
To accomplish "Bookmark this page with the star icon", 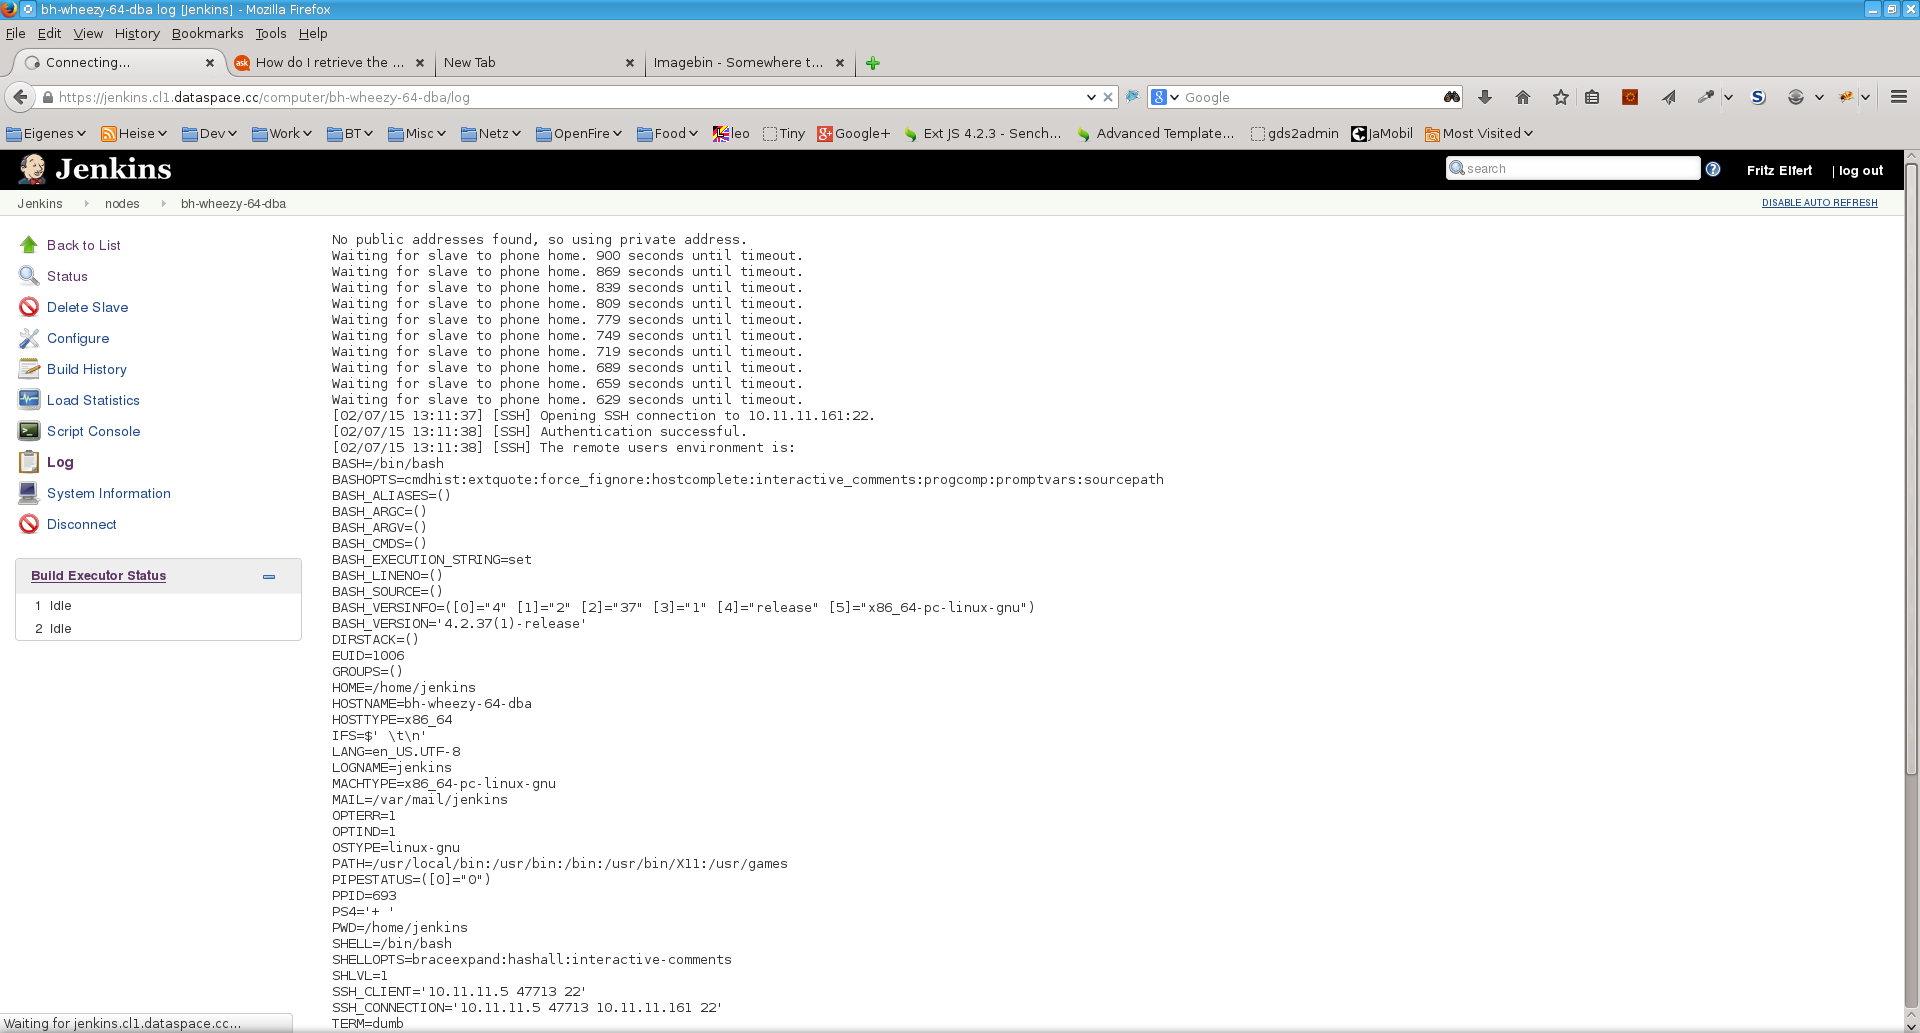I will click(x=1561, y=97).
